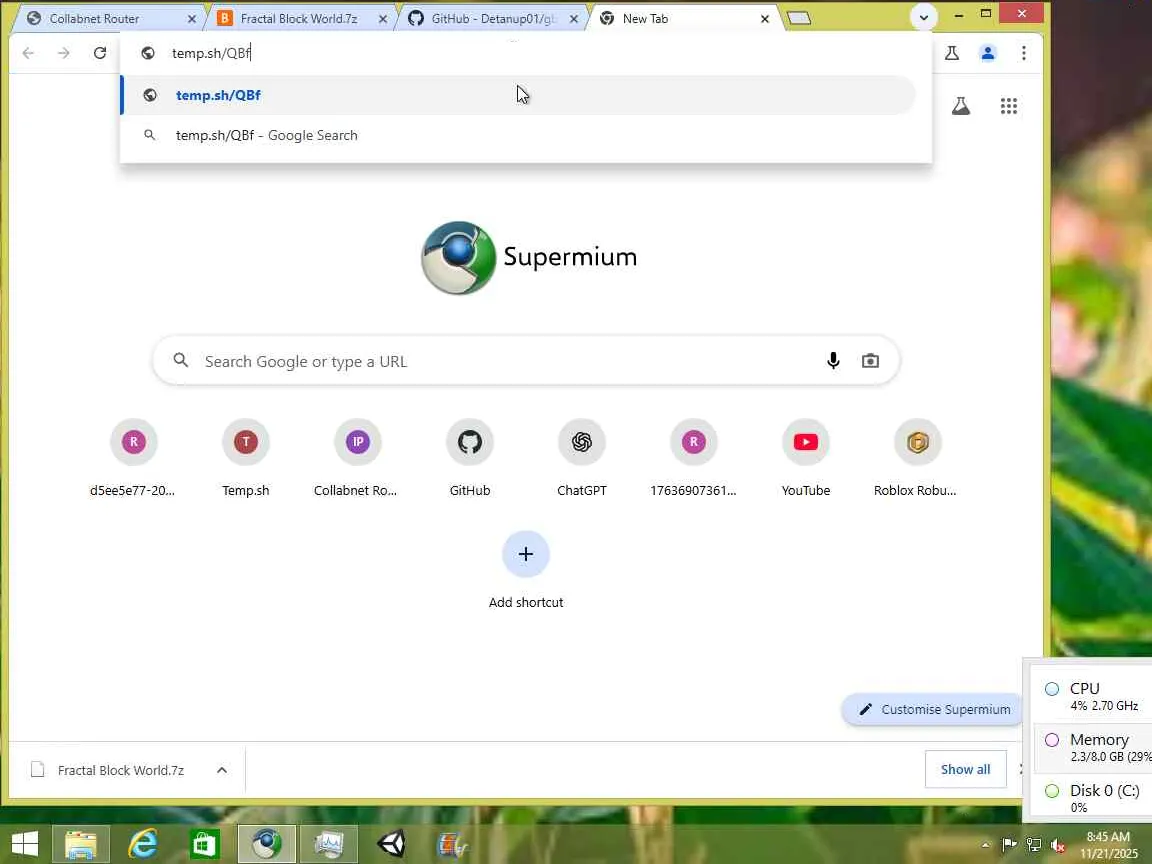Show hidden system tray icons
The height and width of the screenshot is (864, 1152).
click(986, 845)
